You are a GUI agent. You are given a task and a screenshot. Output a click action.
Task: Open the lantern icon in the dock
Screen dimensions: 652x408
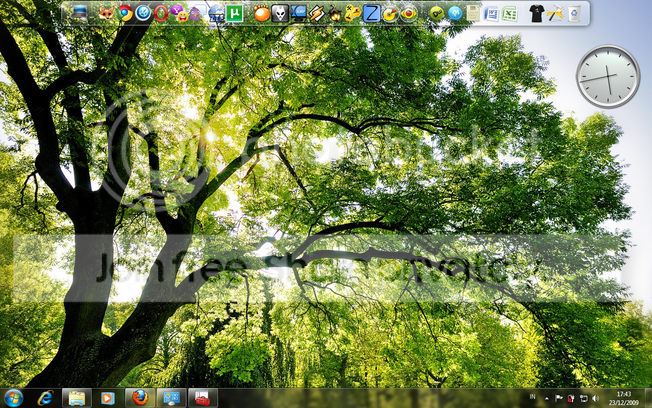click(x=335, y=13)
